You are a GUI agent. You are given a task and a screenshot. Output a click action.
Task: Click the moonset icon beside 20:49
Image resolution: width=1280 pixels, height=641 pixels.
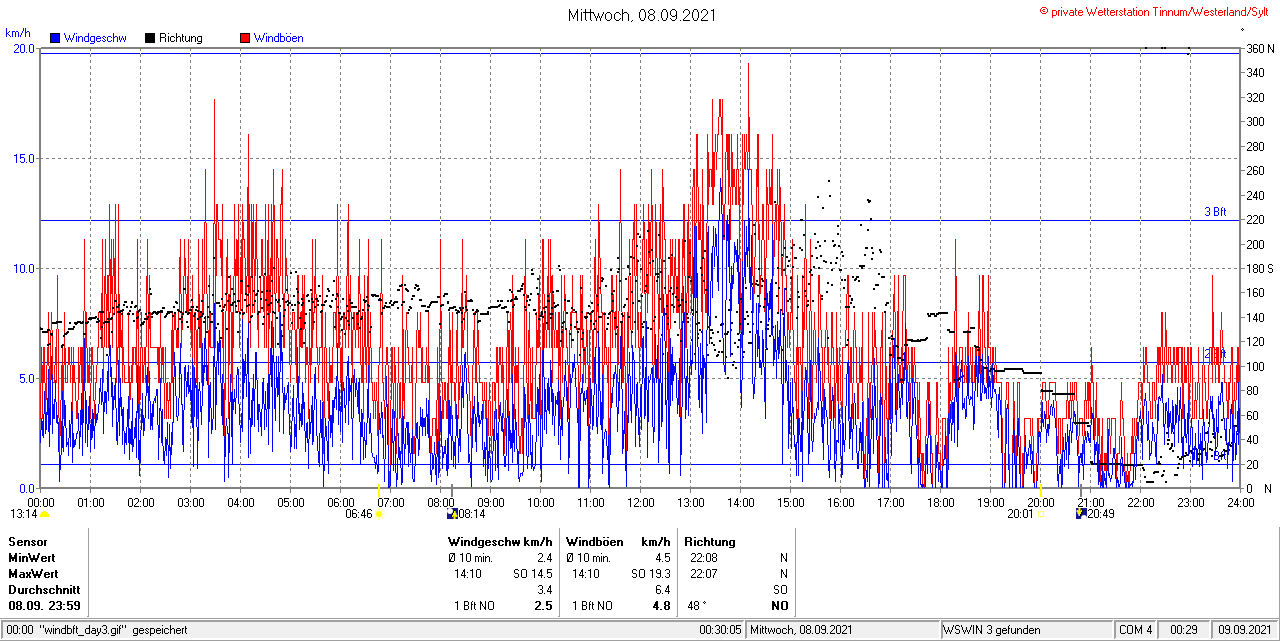point(1080,514)
